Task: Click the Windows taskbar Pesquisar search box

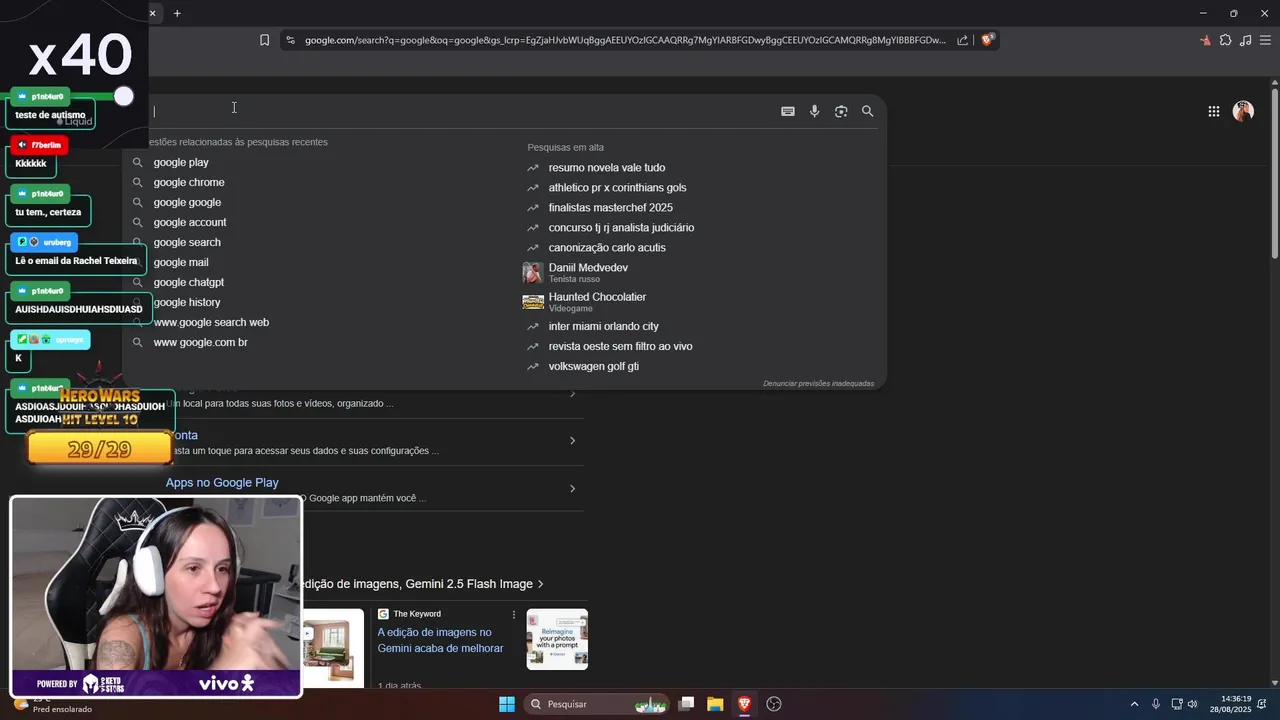Action: click(x=596, y=704)
